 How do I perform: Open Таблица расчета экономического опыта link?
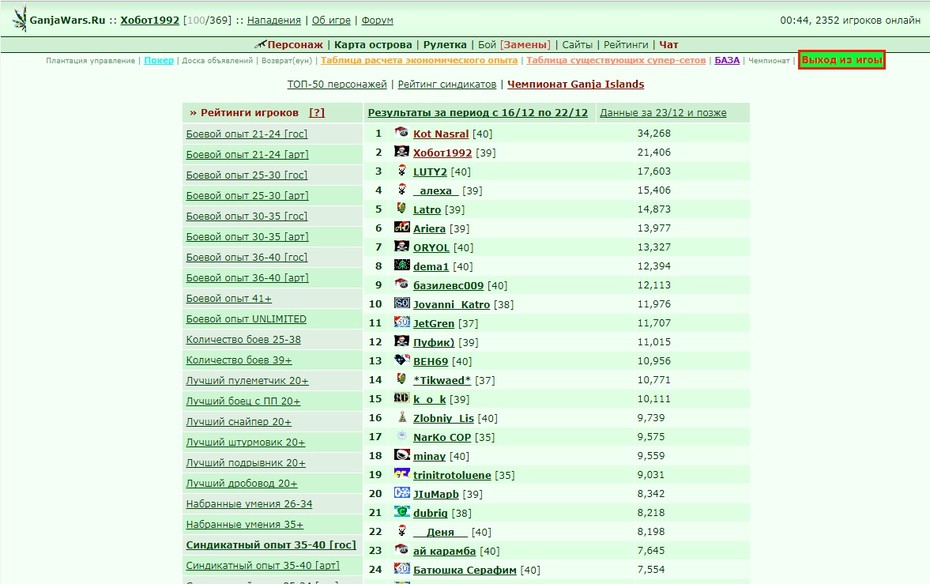tap(419, 60)
